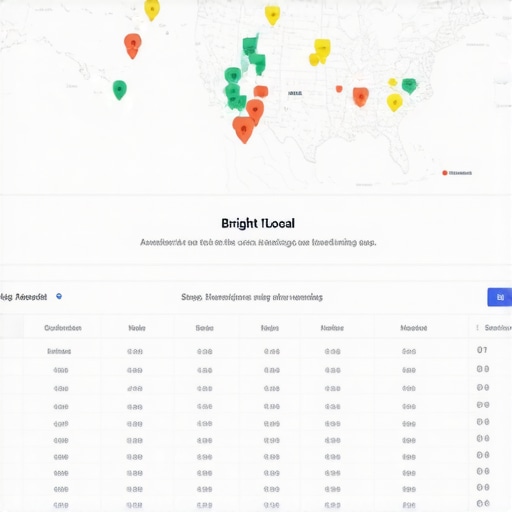
Task: Click the red legend dot below the map
Action: point(445,173)
